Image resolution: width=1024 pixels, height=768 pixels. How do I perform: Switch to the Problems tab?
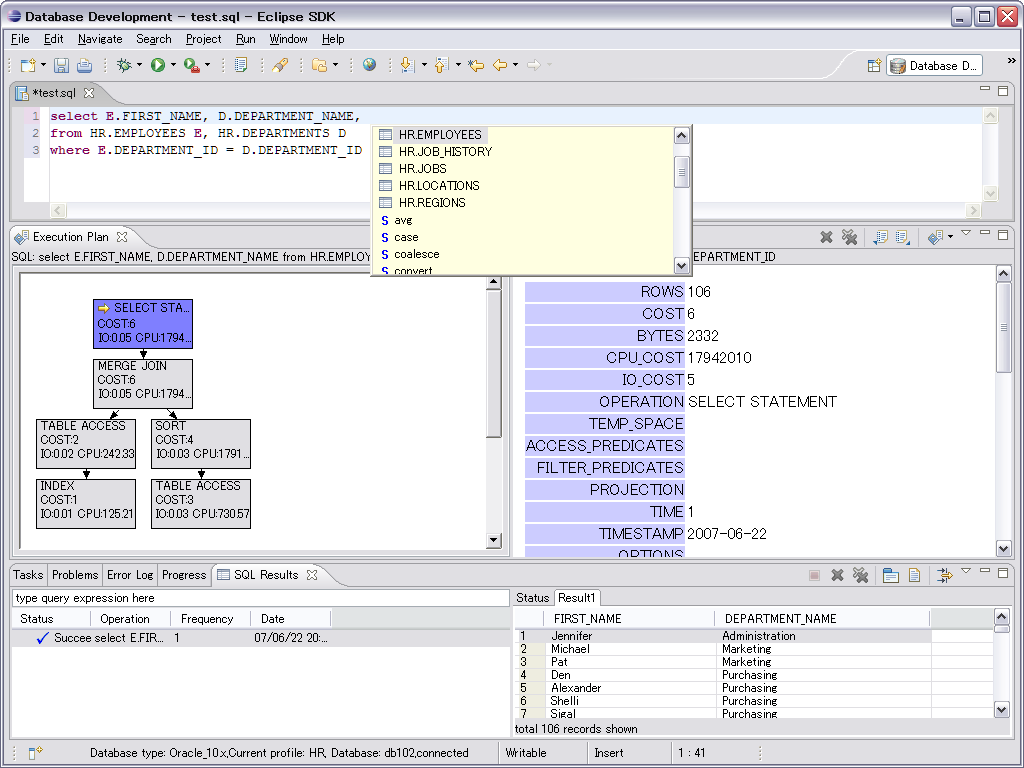75,575
